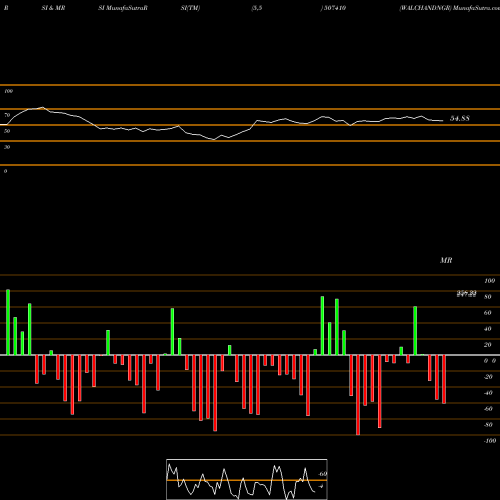Click the 69 label in the mini chart
Image resolution: width=500 pixels, height=500 pixels.
(322, 474)
